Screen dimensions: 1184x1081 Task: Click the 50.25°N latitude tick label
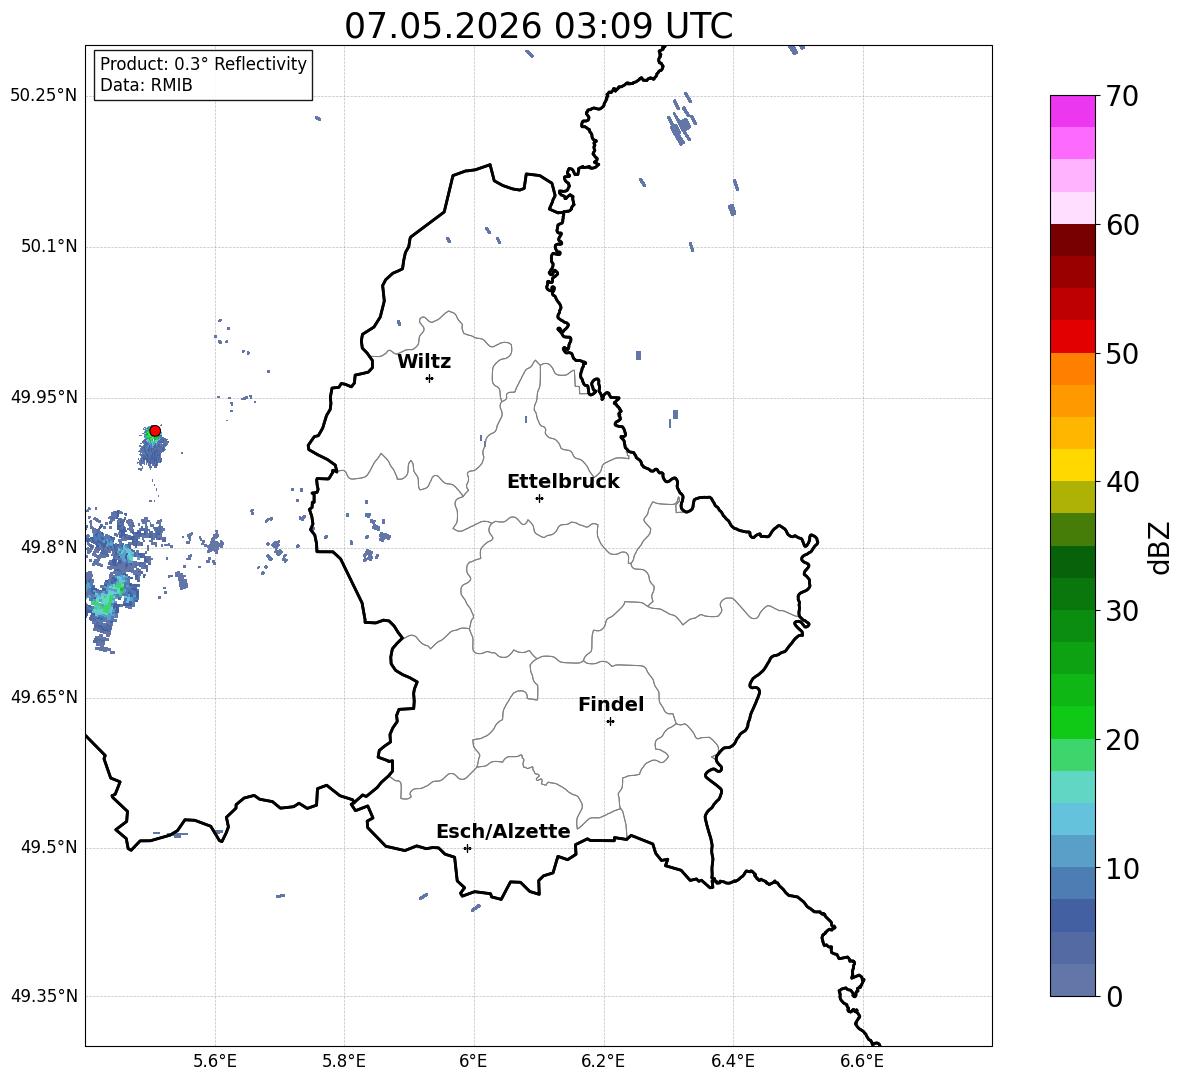coord(44,96)
